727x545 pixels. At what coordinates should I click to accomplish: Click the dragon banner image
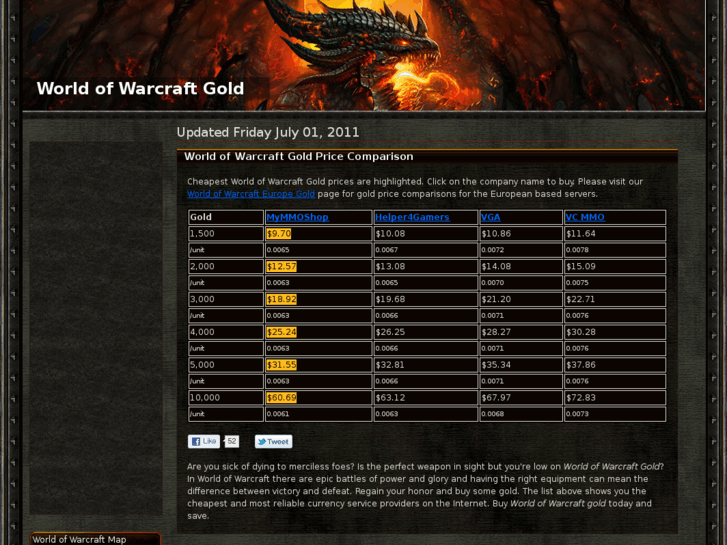[x=364, y=55]
